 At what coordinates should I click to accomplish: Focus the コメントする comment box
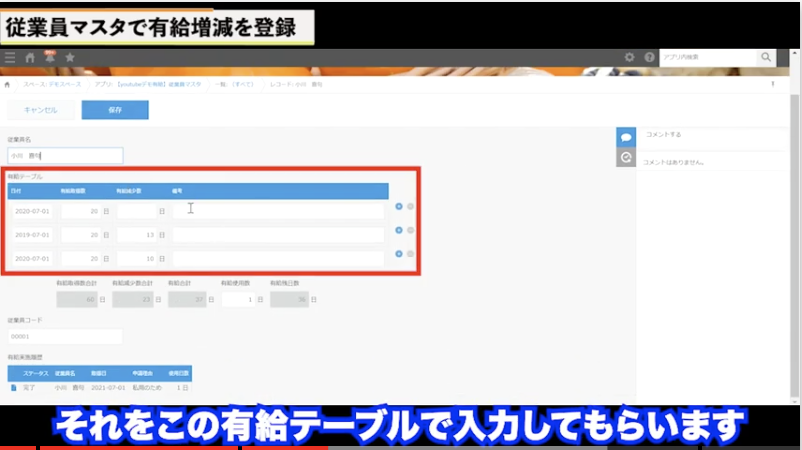pos(710,134)
